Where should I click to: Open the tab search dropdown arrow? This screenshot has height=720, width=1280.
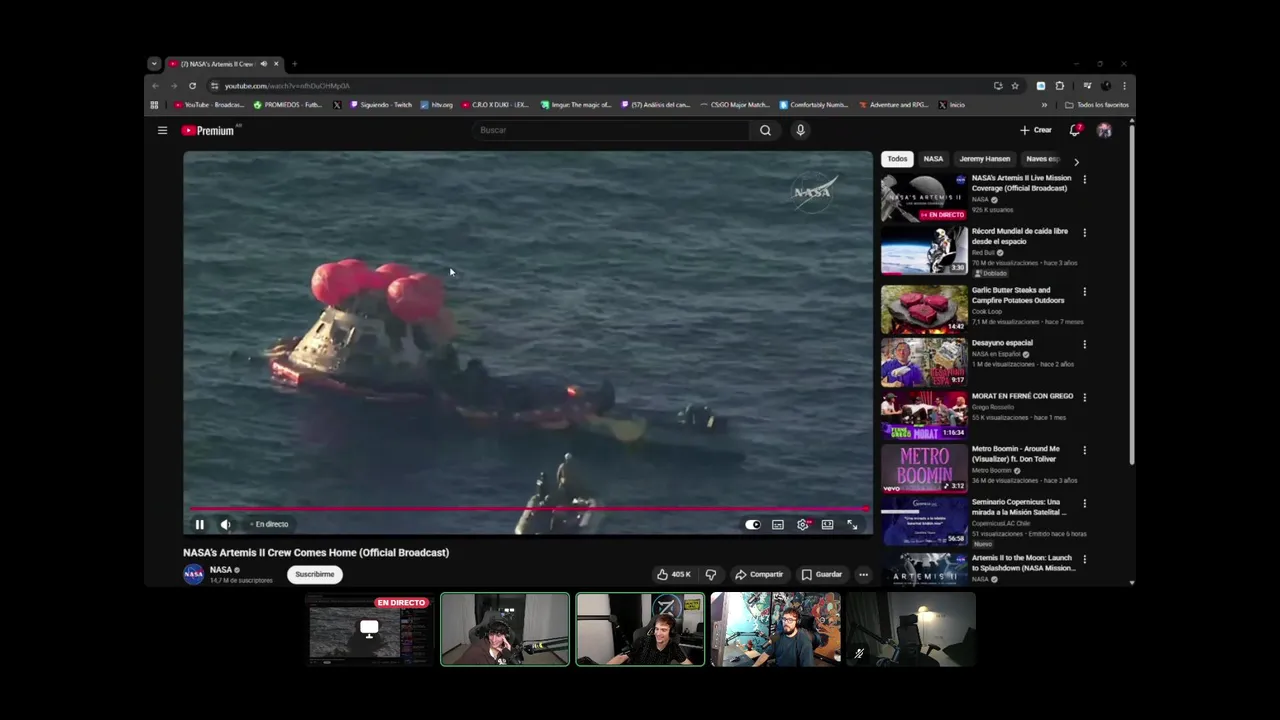[154, 64]
